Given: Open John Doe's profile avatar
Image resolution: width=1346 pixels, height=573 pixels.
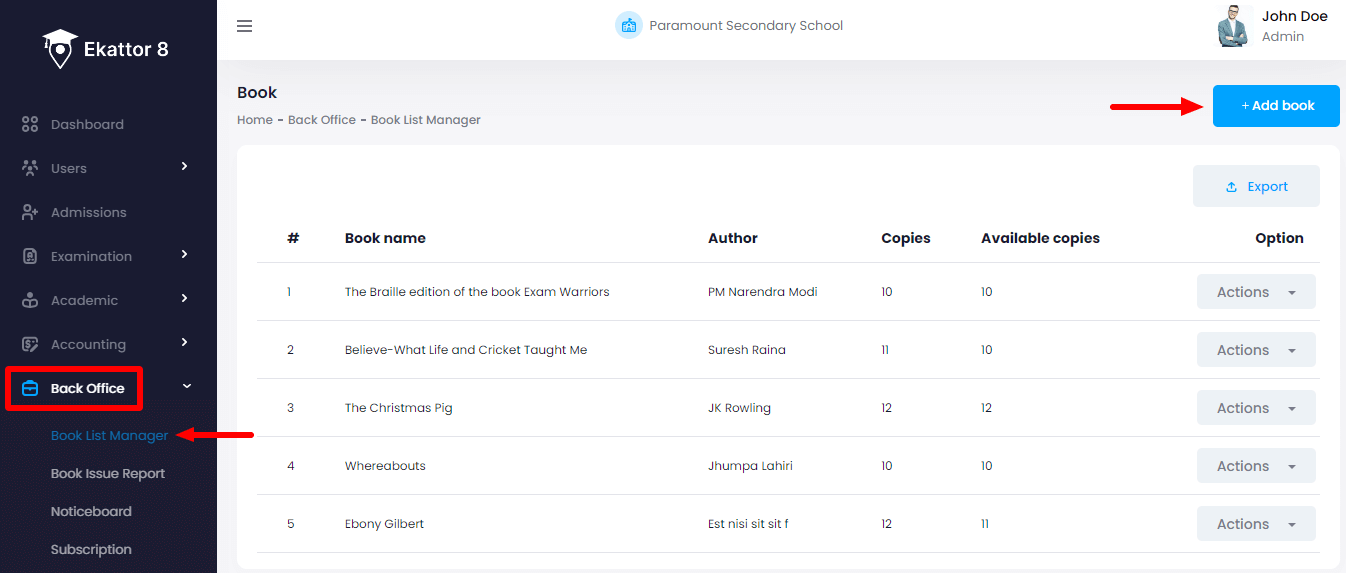Looking at the screenshot, I should (1234, 26).
